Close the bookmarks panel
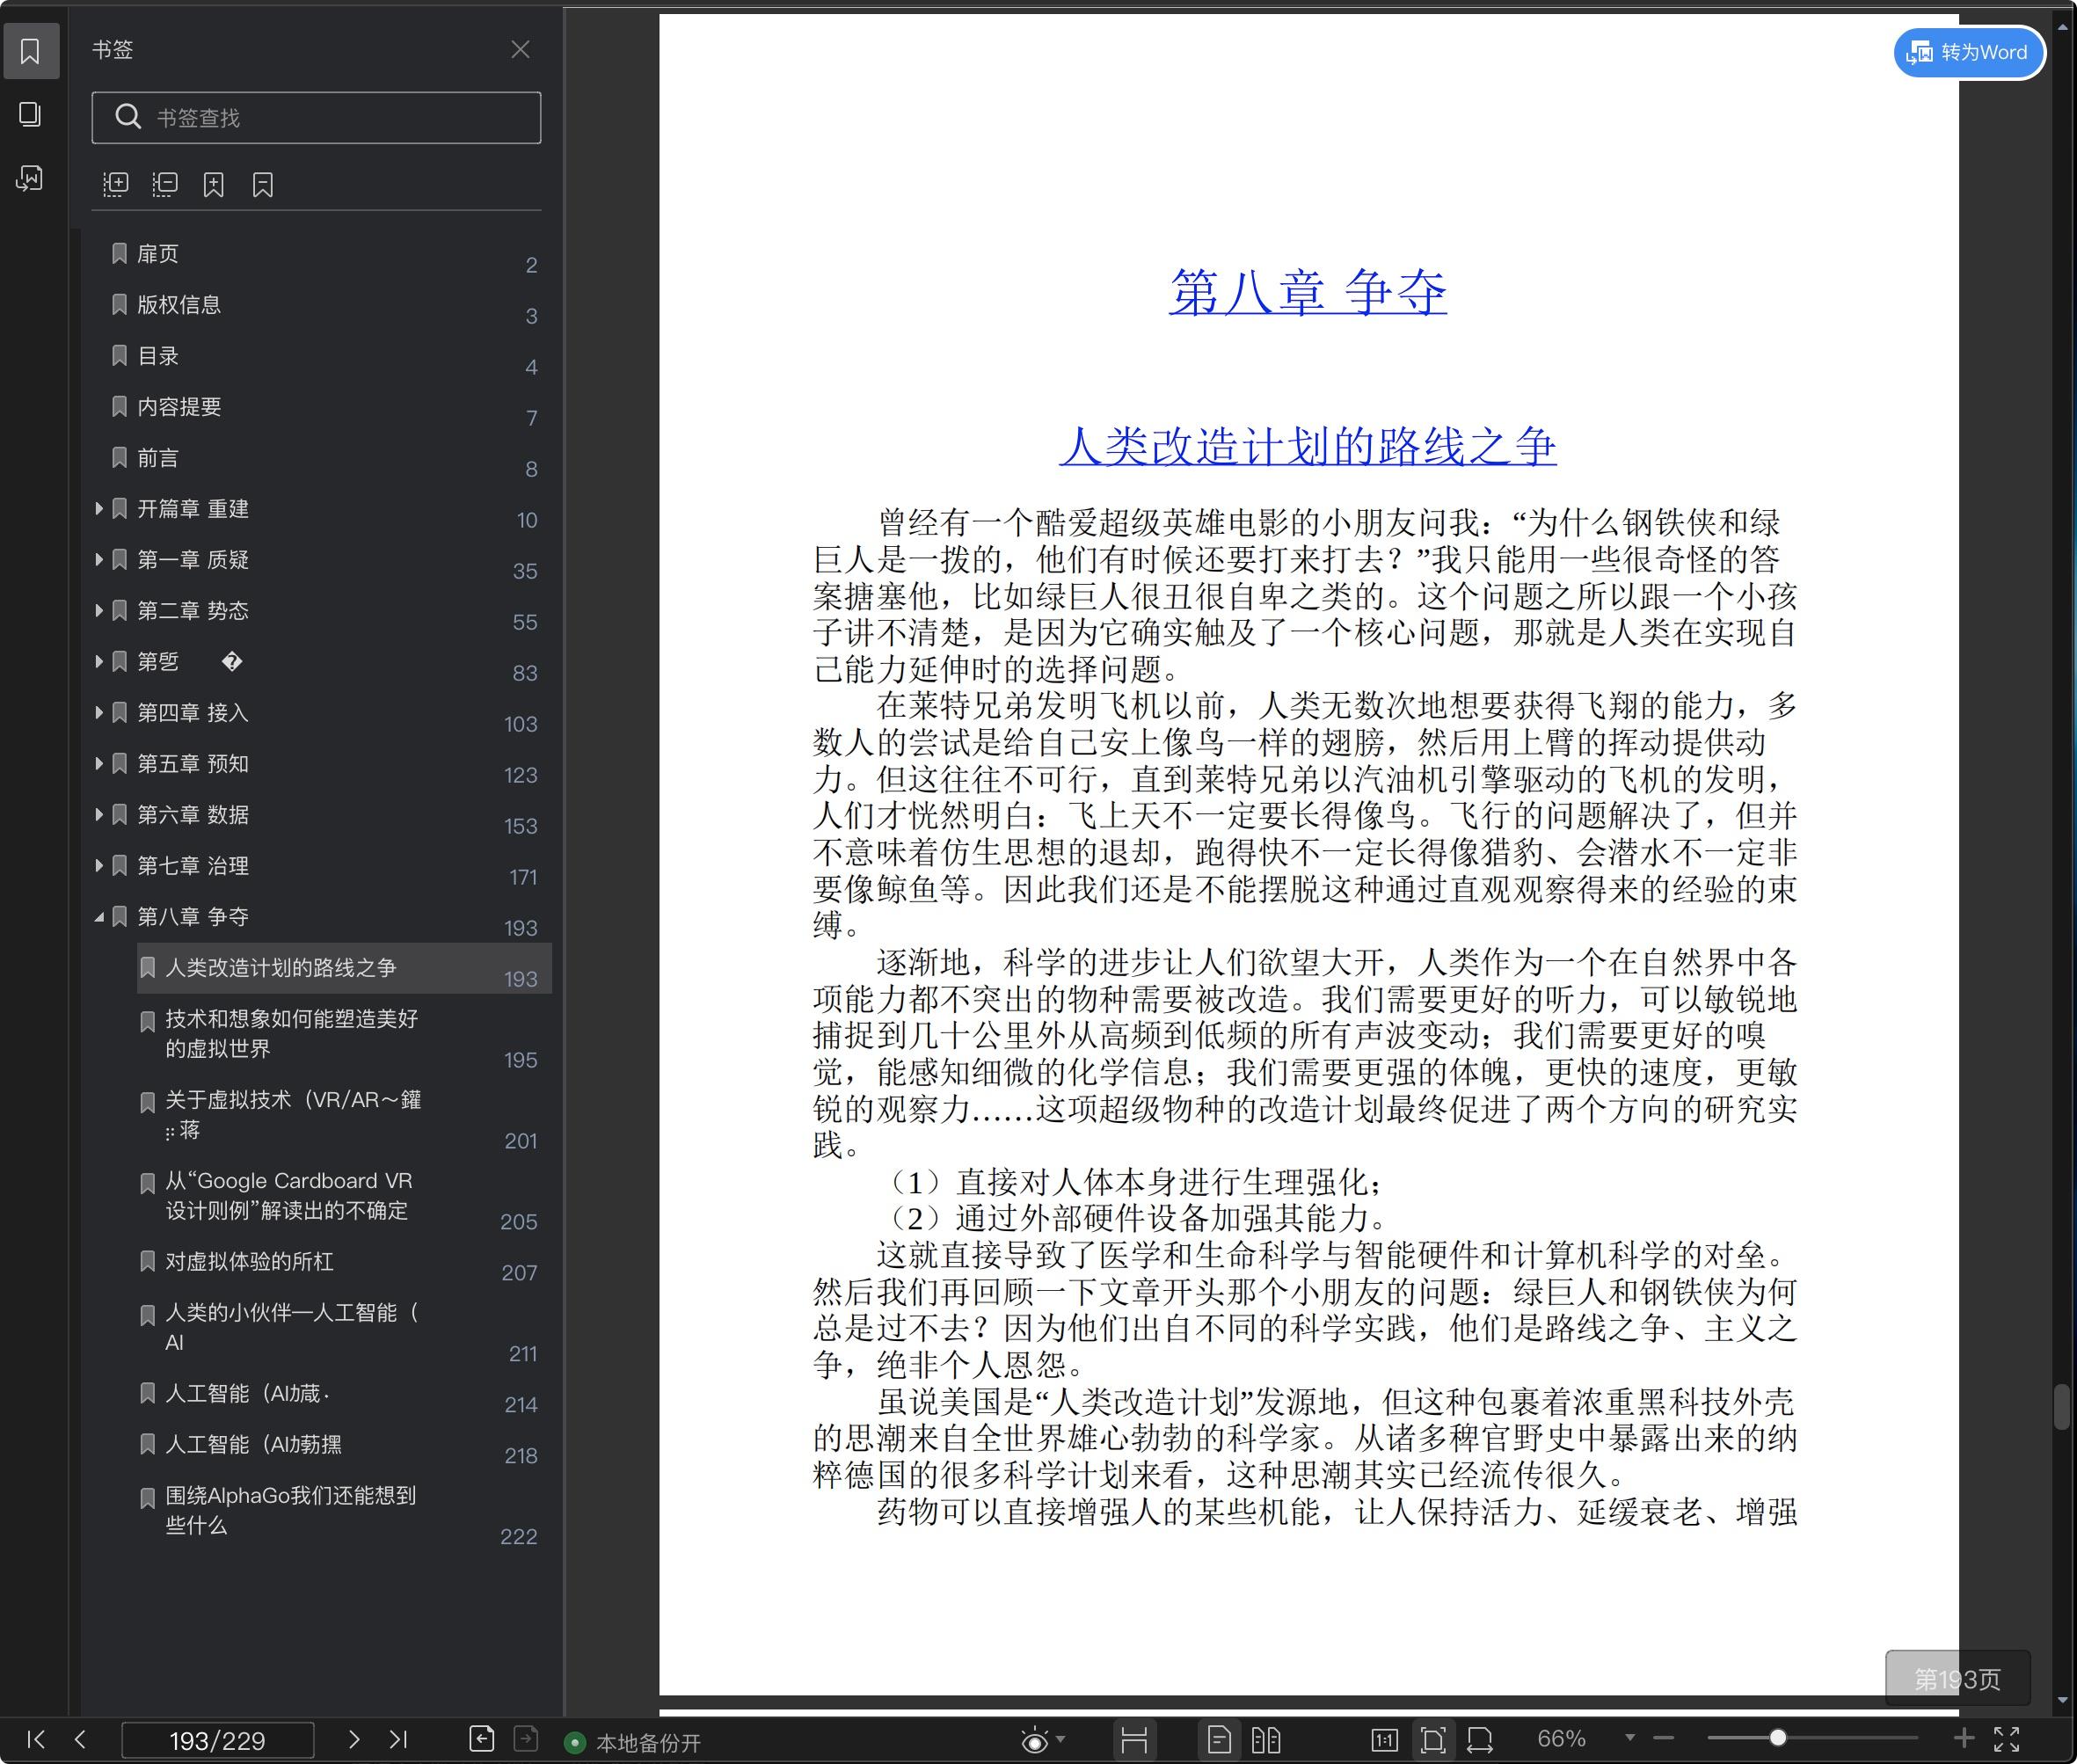Screen dimensions: 2077x1764 [520, 49]
